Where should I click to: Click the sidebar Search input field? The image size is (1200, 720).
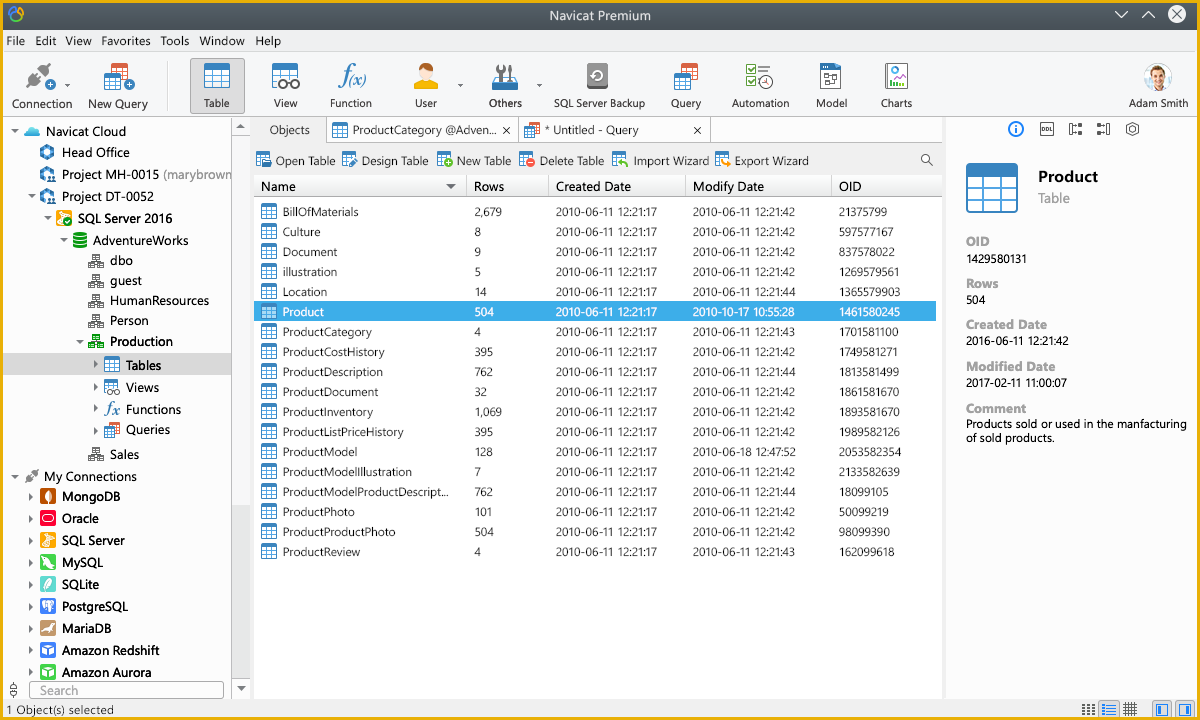click(126, 690)
